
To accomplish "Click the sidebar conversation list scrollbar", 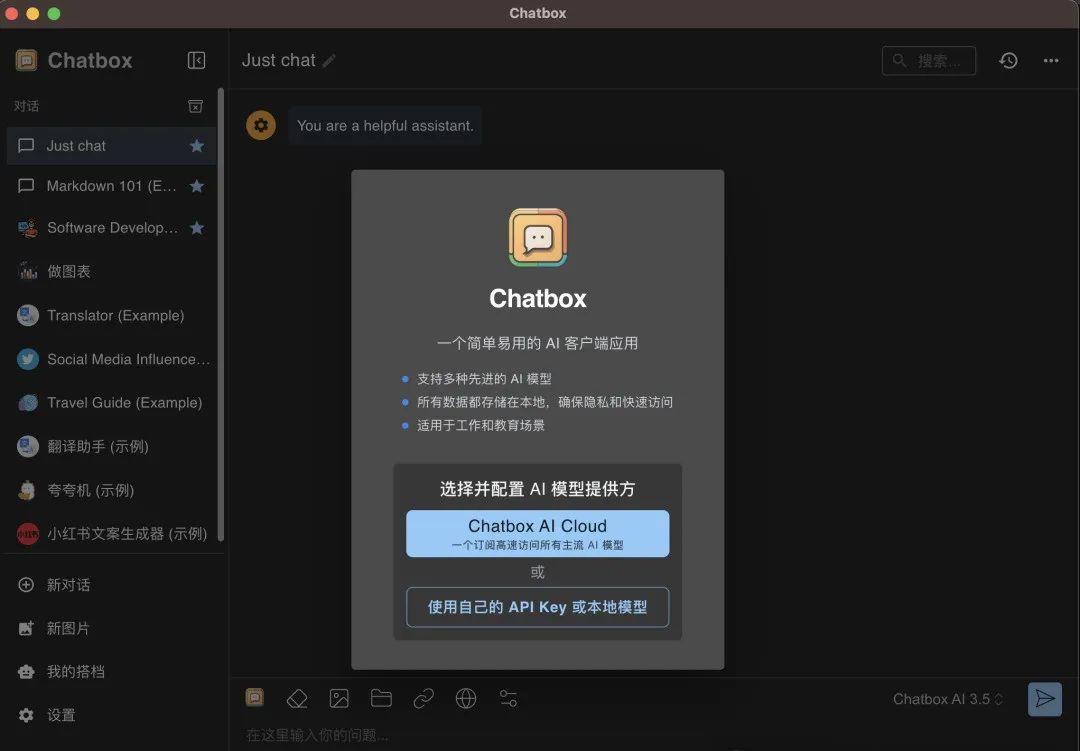I will point(221,313).
